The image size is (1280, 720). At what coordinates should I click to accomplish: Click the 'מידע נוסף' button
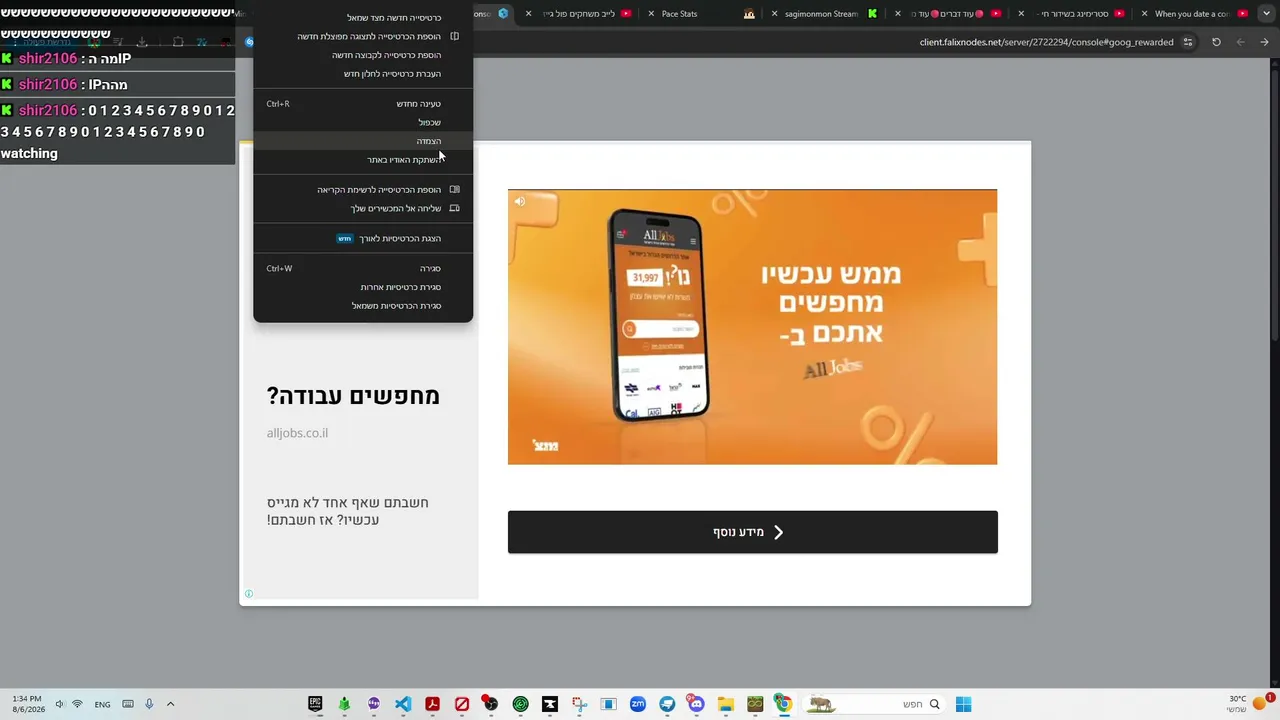click(x=752, y=532)
